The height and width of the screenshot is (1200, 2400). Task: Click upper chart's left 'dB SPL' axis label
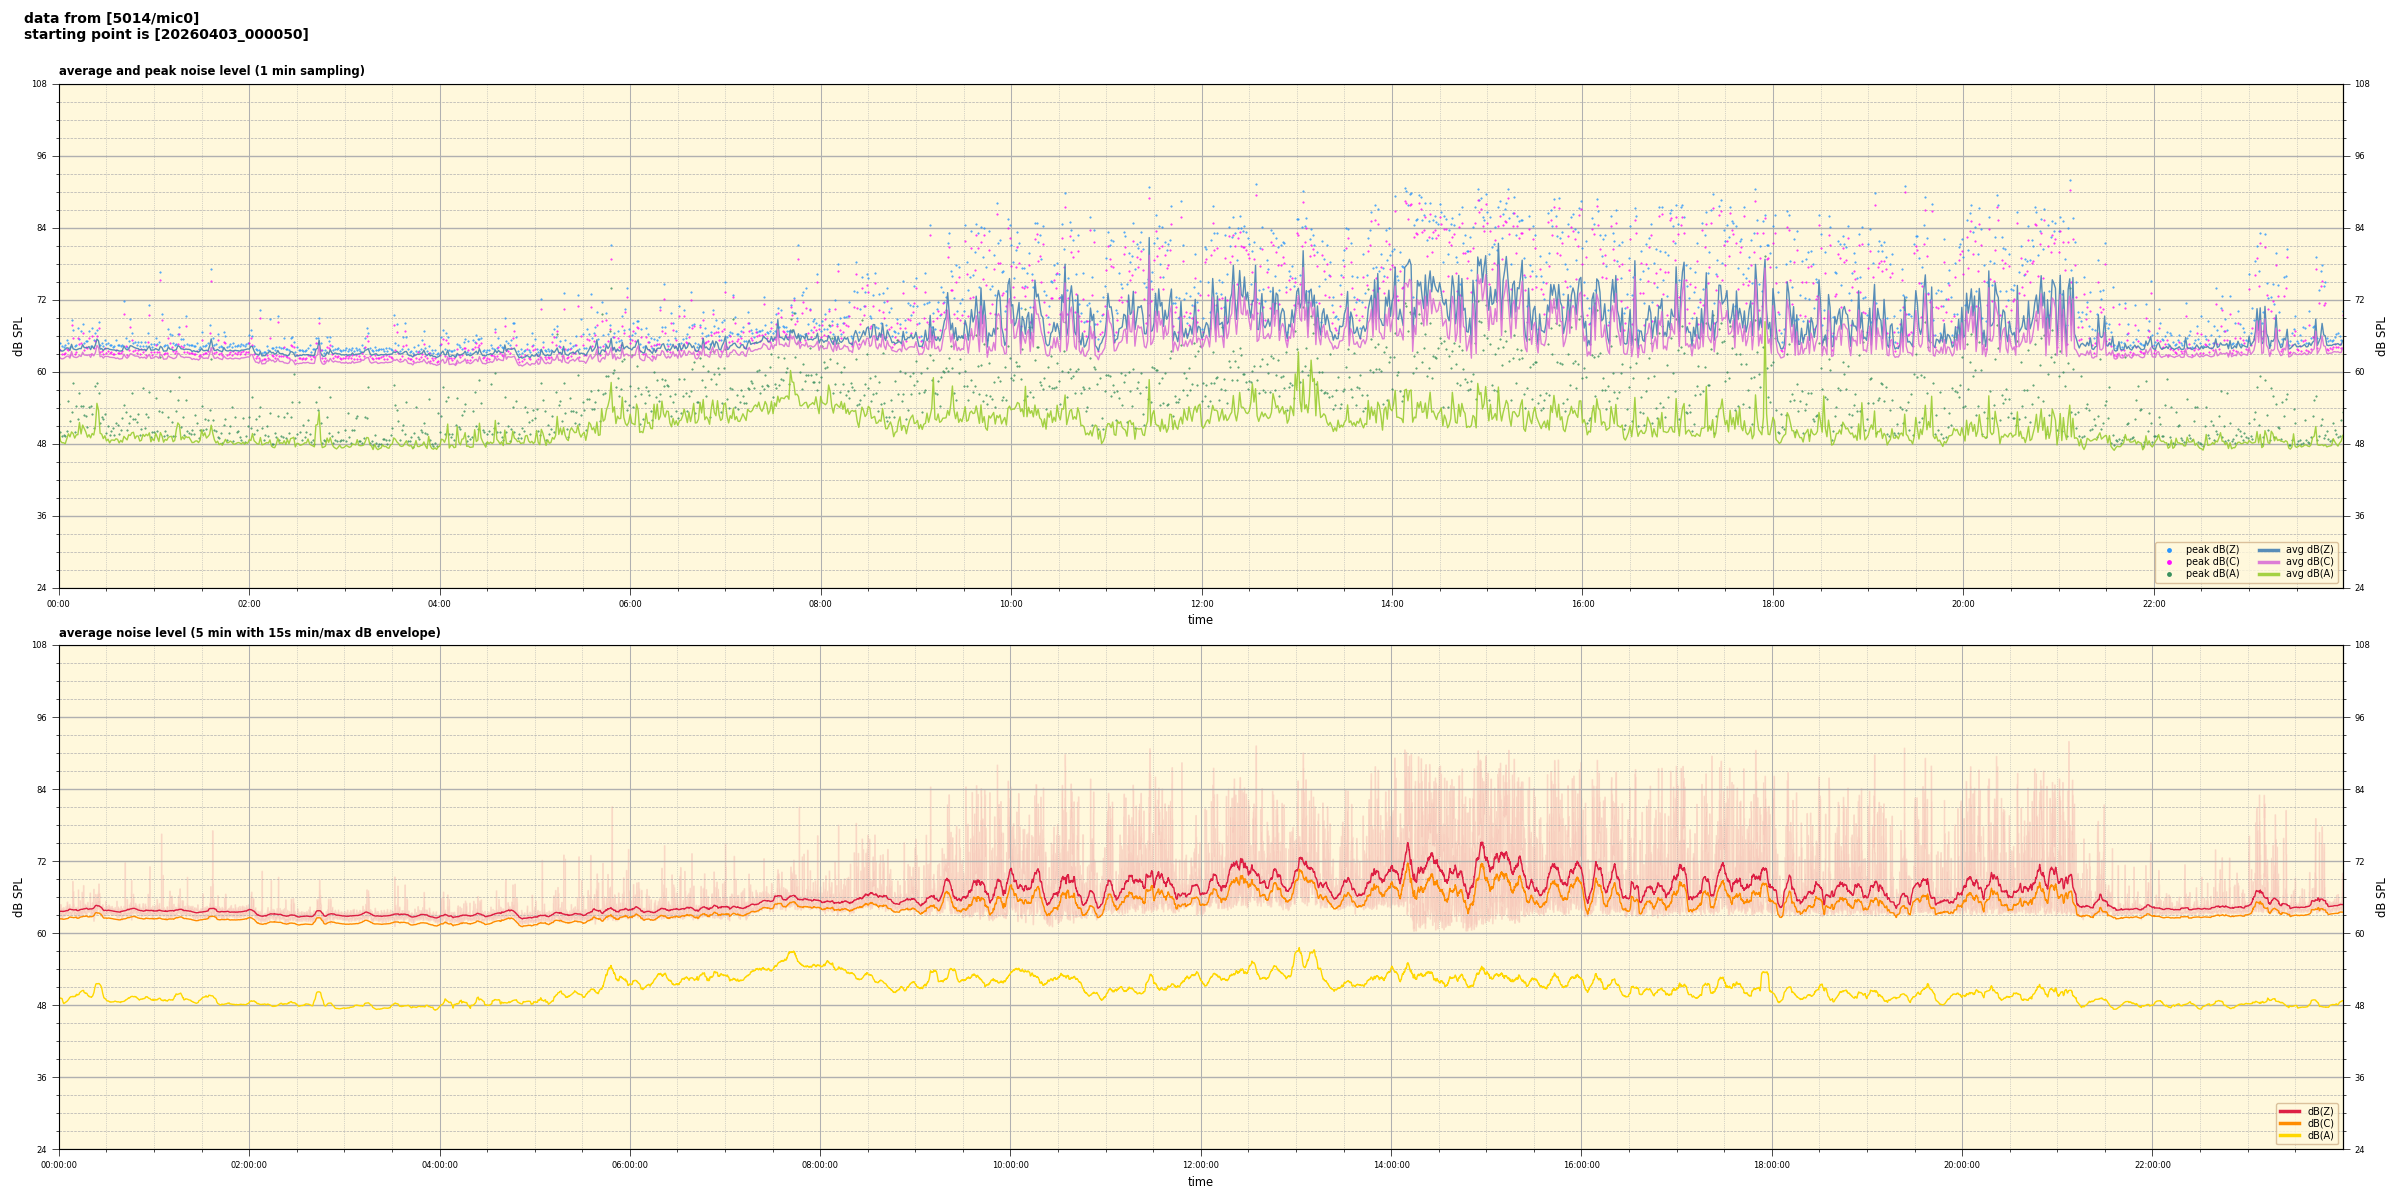pyautogui.click(x=18, y=336)
